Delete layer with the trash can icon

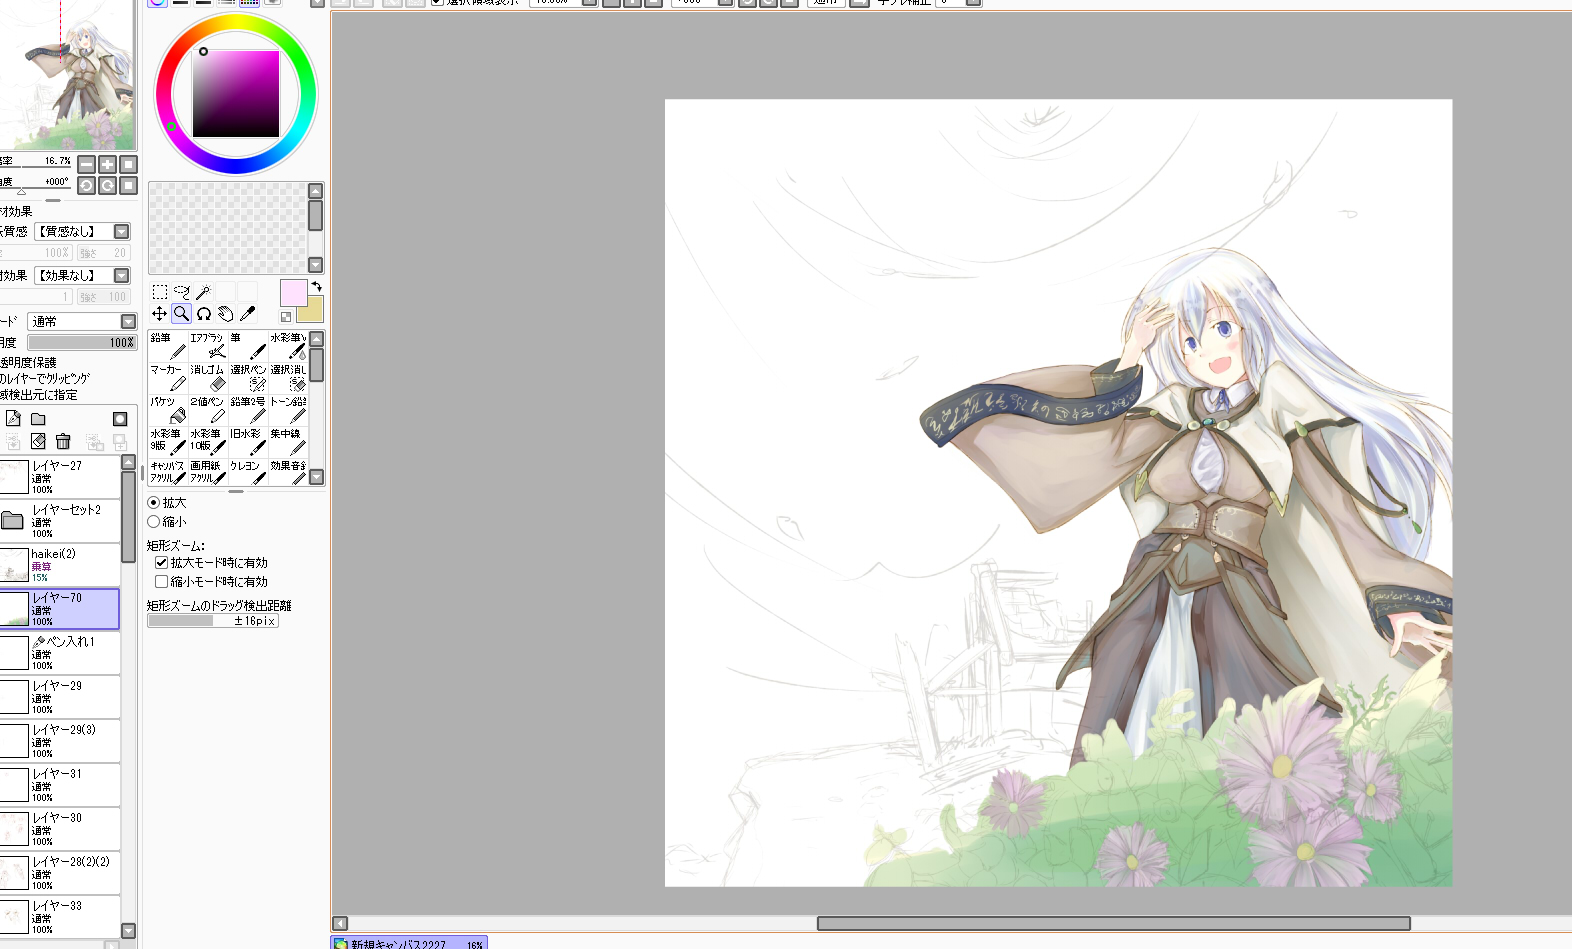(x=63, y=441)
